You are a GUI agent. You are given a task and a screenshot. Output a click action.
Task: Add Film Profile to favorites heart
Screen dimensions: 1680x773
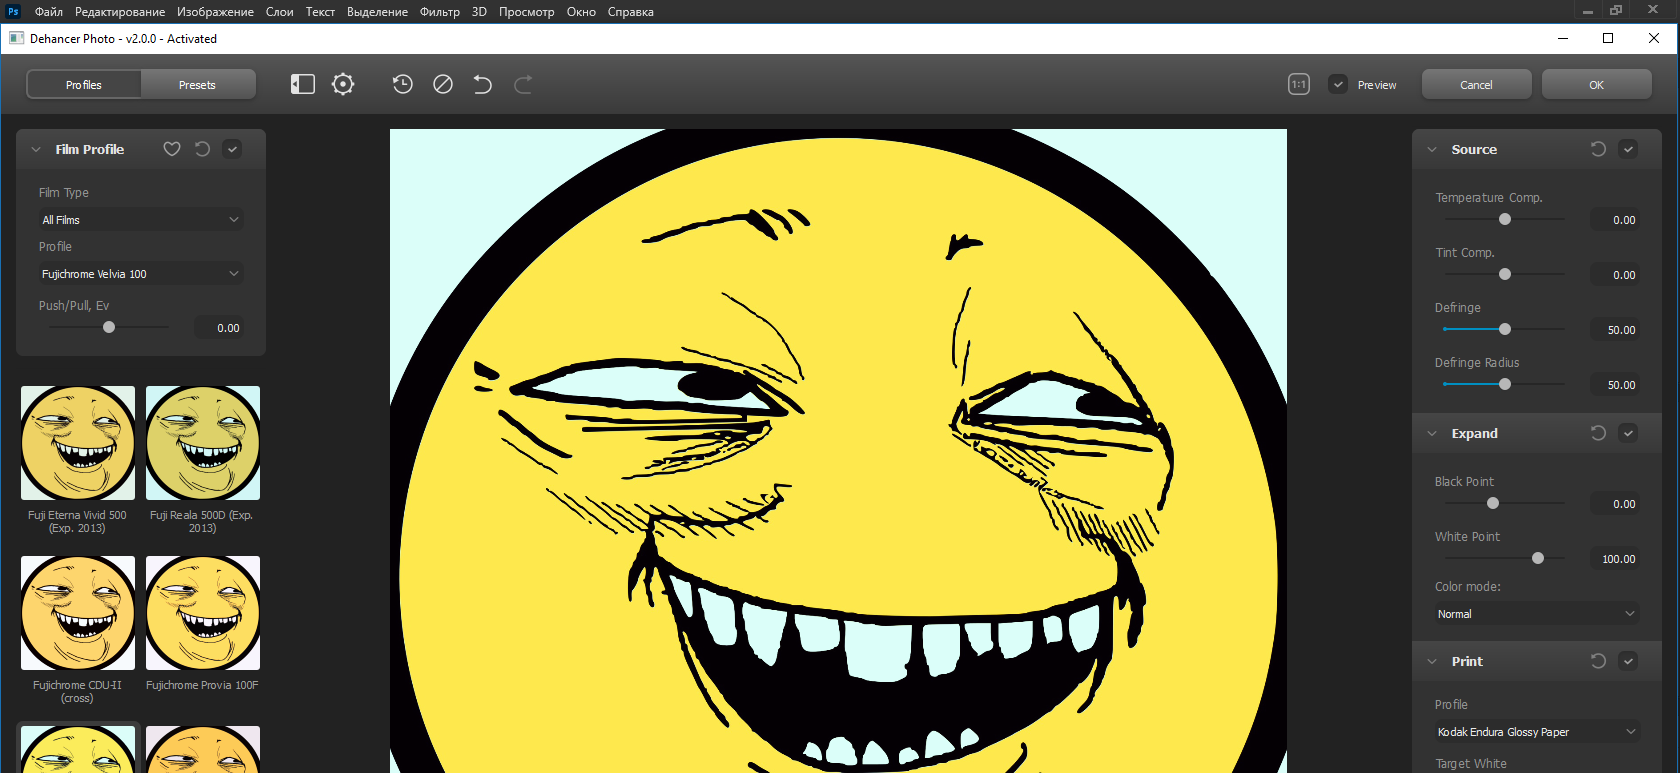click(x=172, y=149)
